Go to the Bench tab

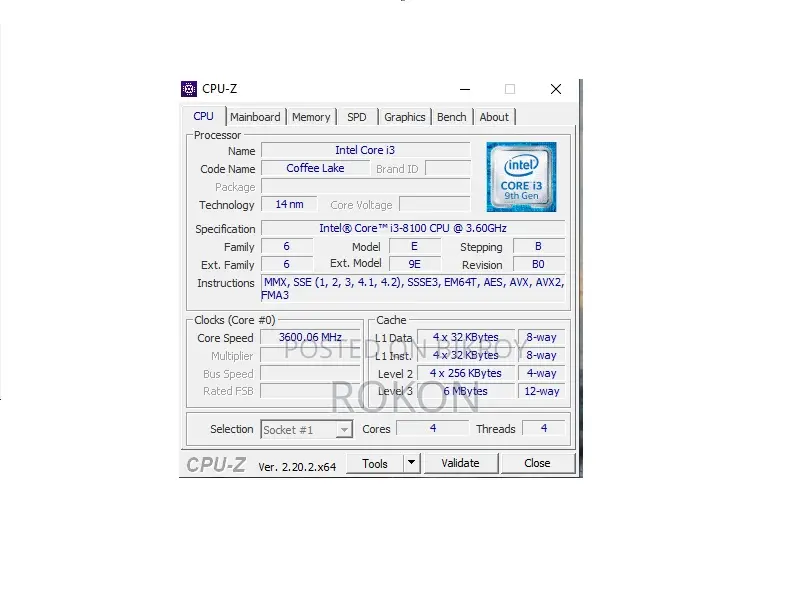(x=452, y=117)
